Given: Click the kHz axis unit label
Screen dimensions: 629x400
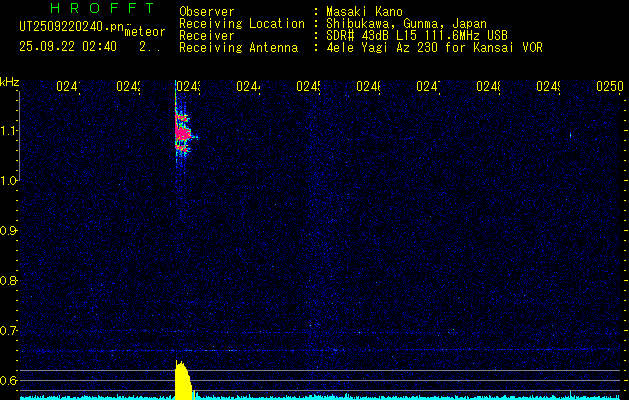Looking at the screenshot, I should click(x=9, y=83).
